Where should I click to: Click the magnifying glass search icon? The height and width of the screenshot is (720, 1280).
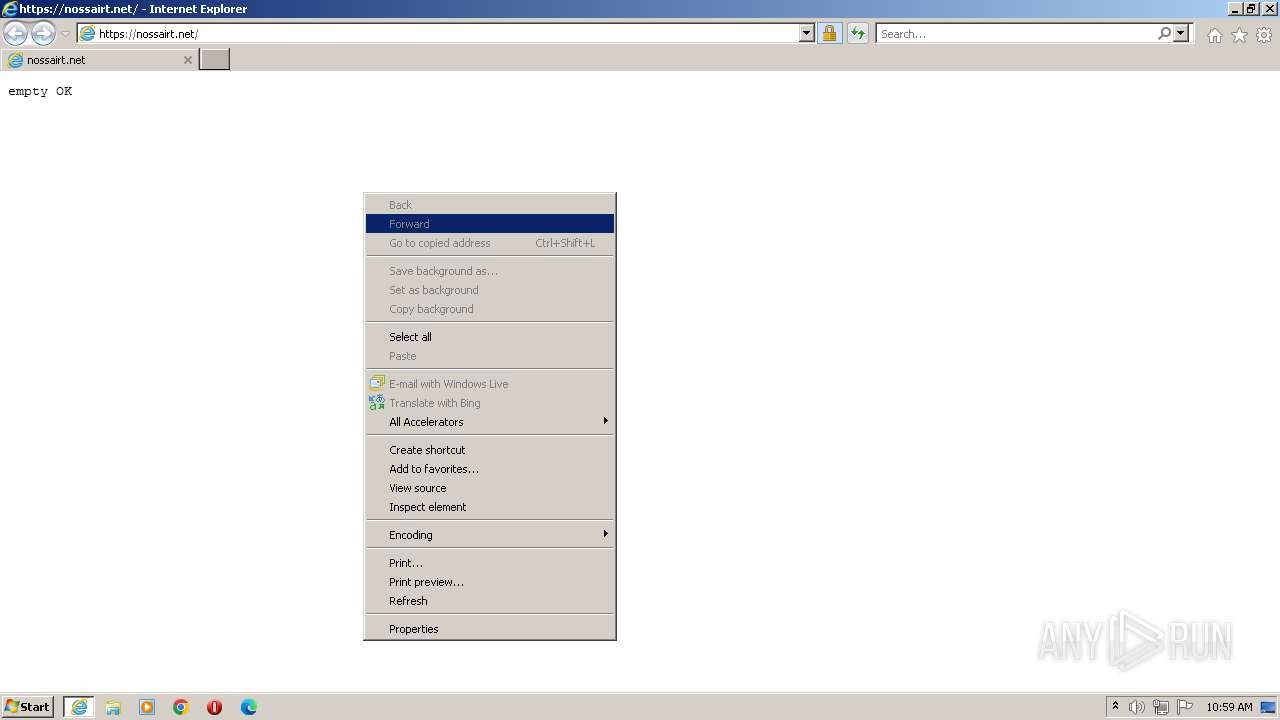click(1164, 34)
